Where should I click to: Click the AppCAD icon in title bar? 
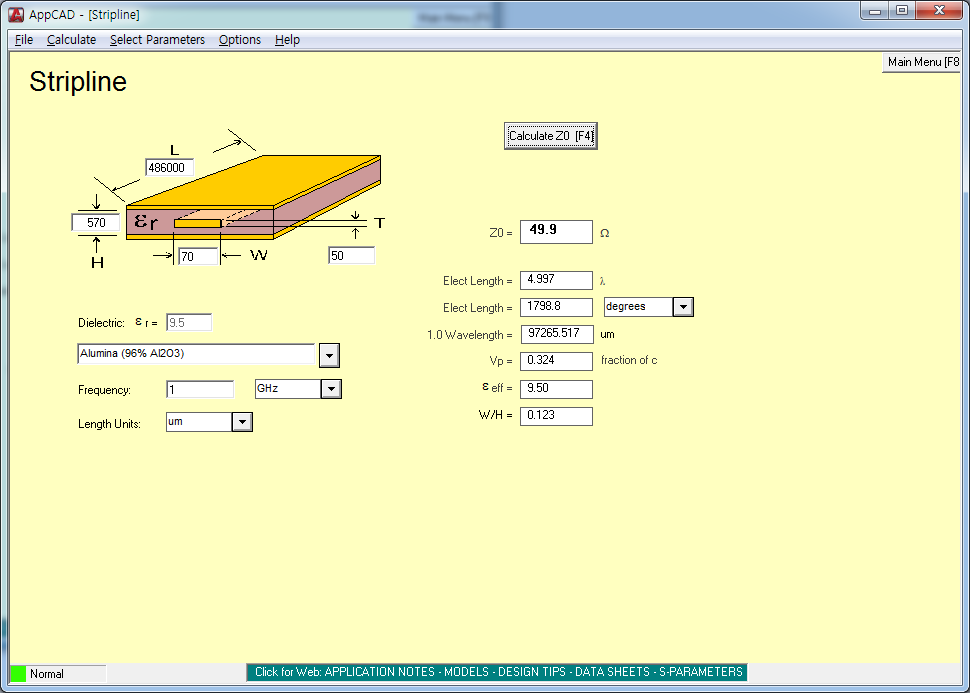[x=16, y=14]
